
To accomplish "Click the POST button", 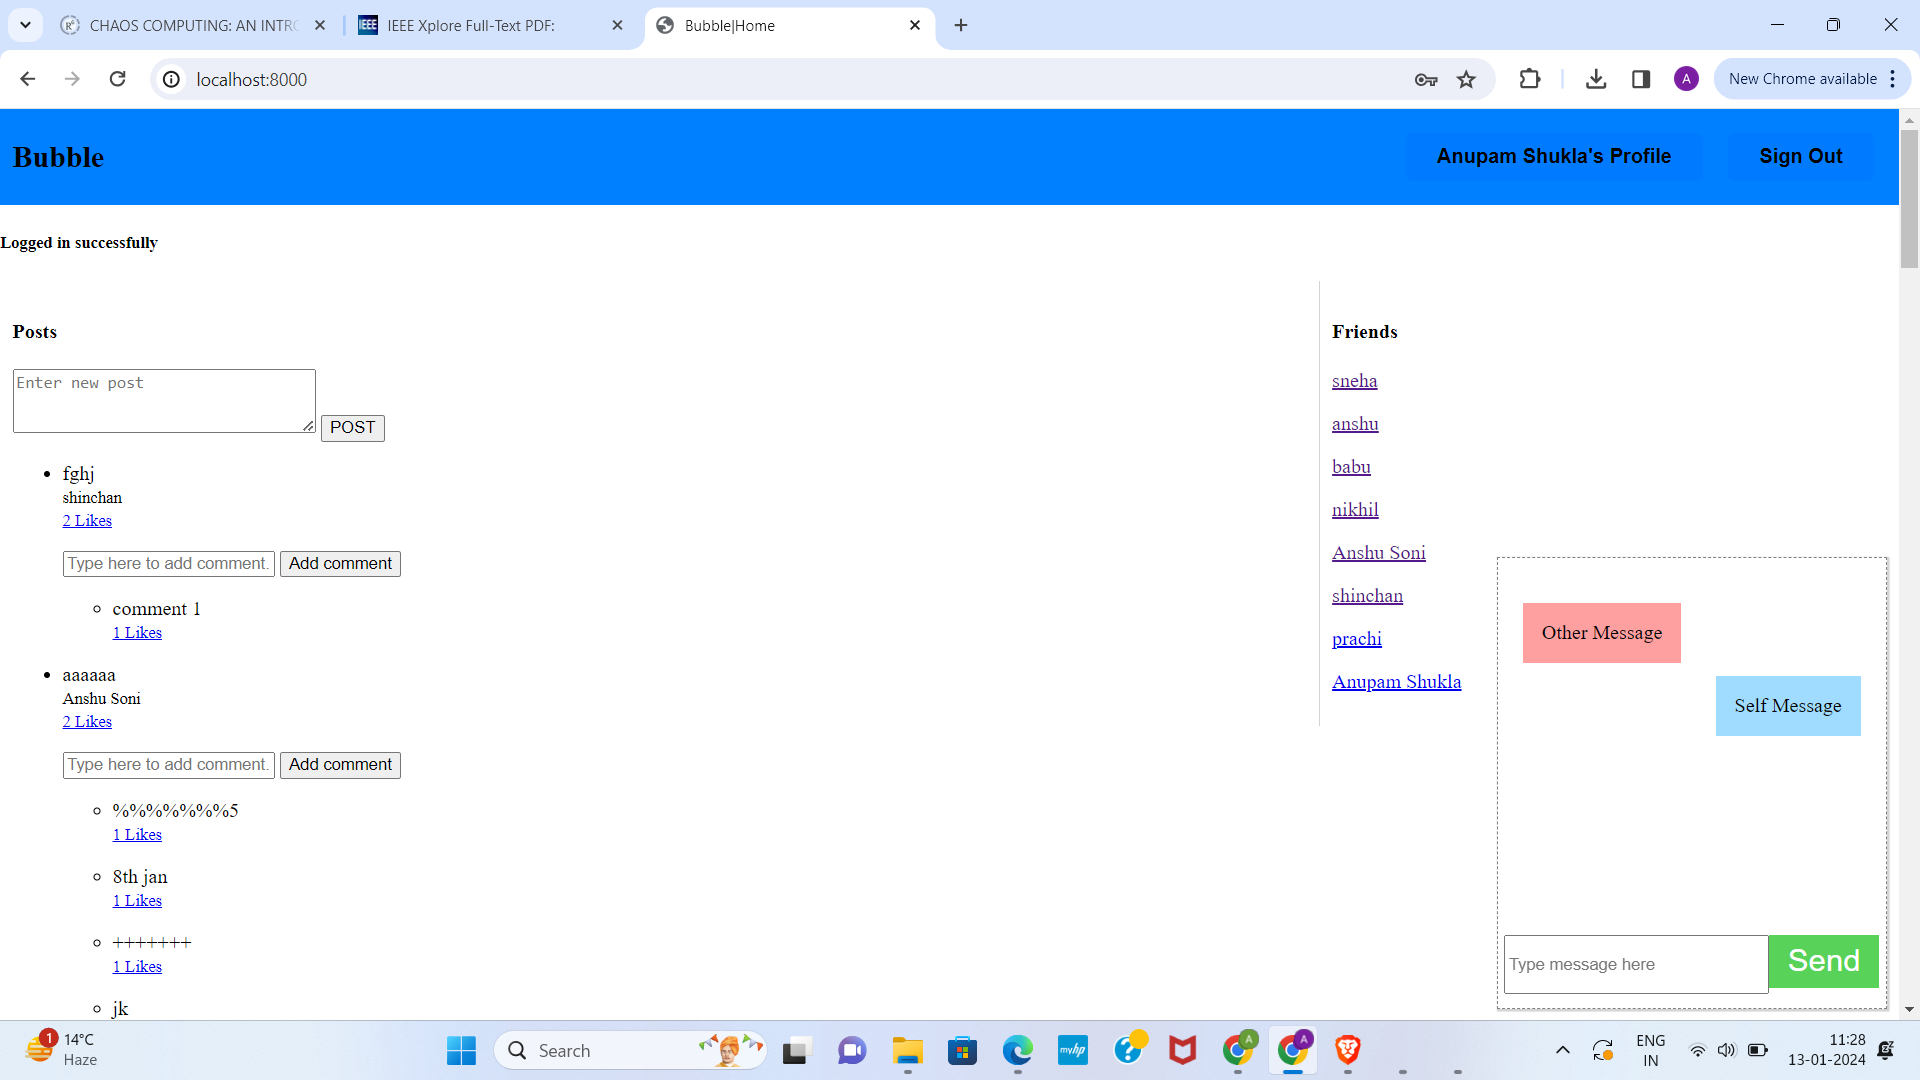I will [352, 428].
